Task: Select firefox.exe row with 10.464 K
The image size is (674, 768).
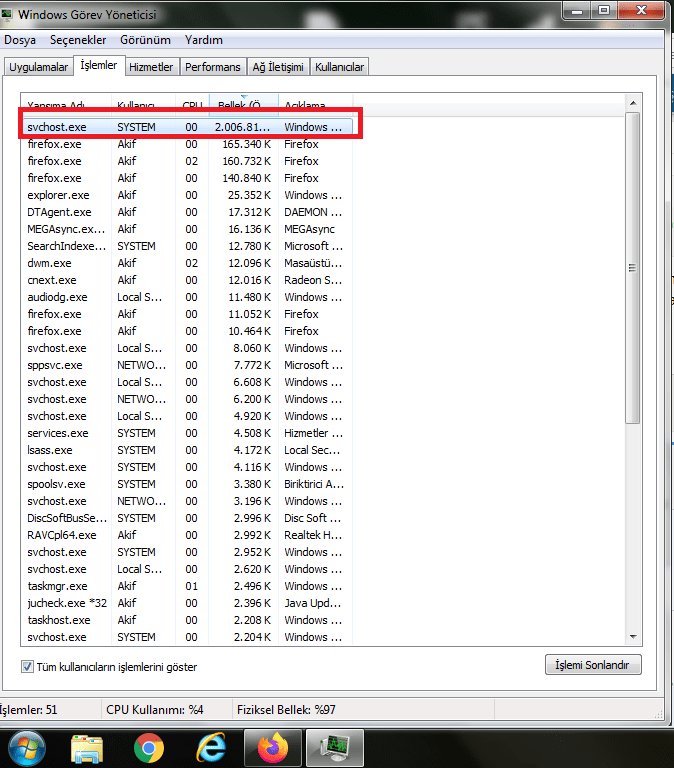Action: click(187, 331)
